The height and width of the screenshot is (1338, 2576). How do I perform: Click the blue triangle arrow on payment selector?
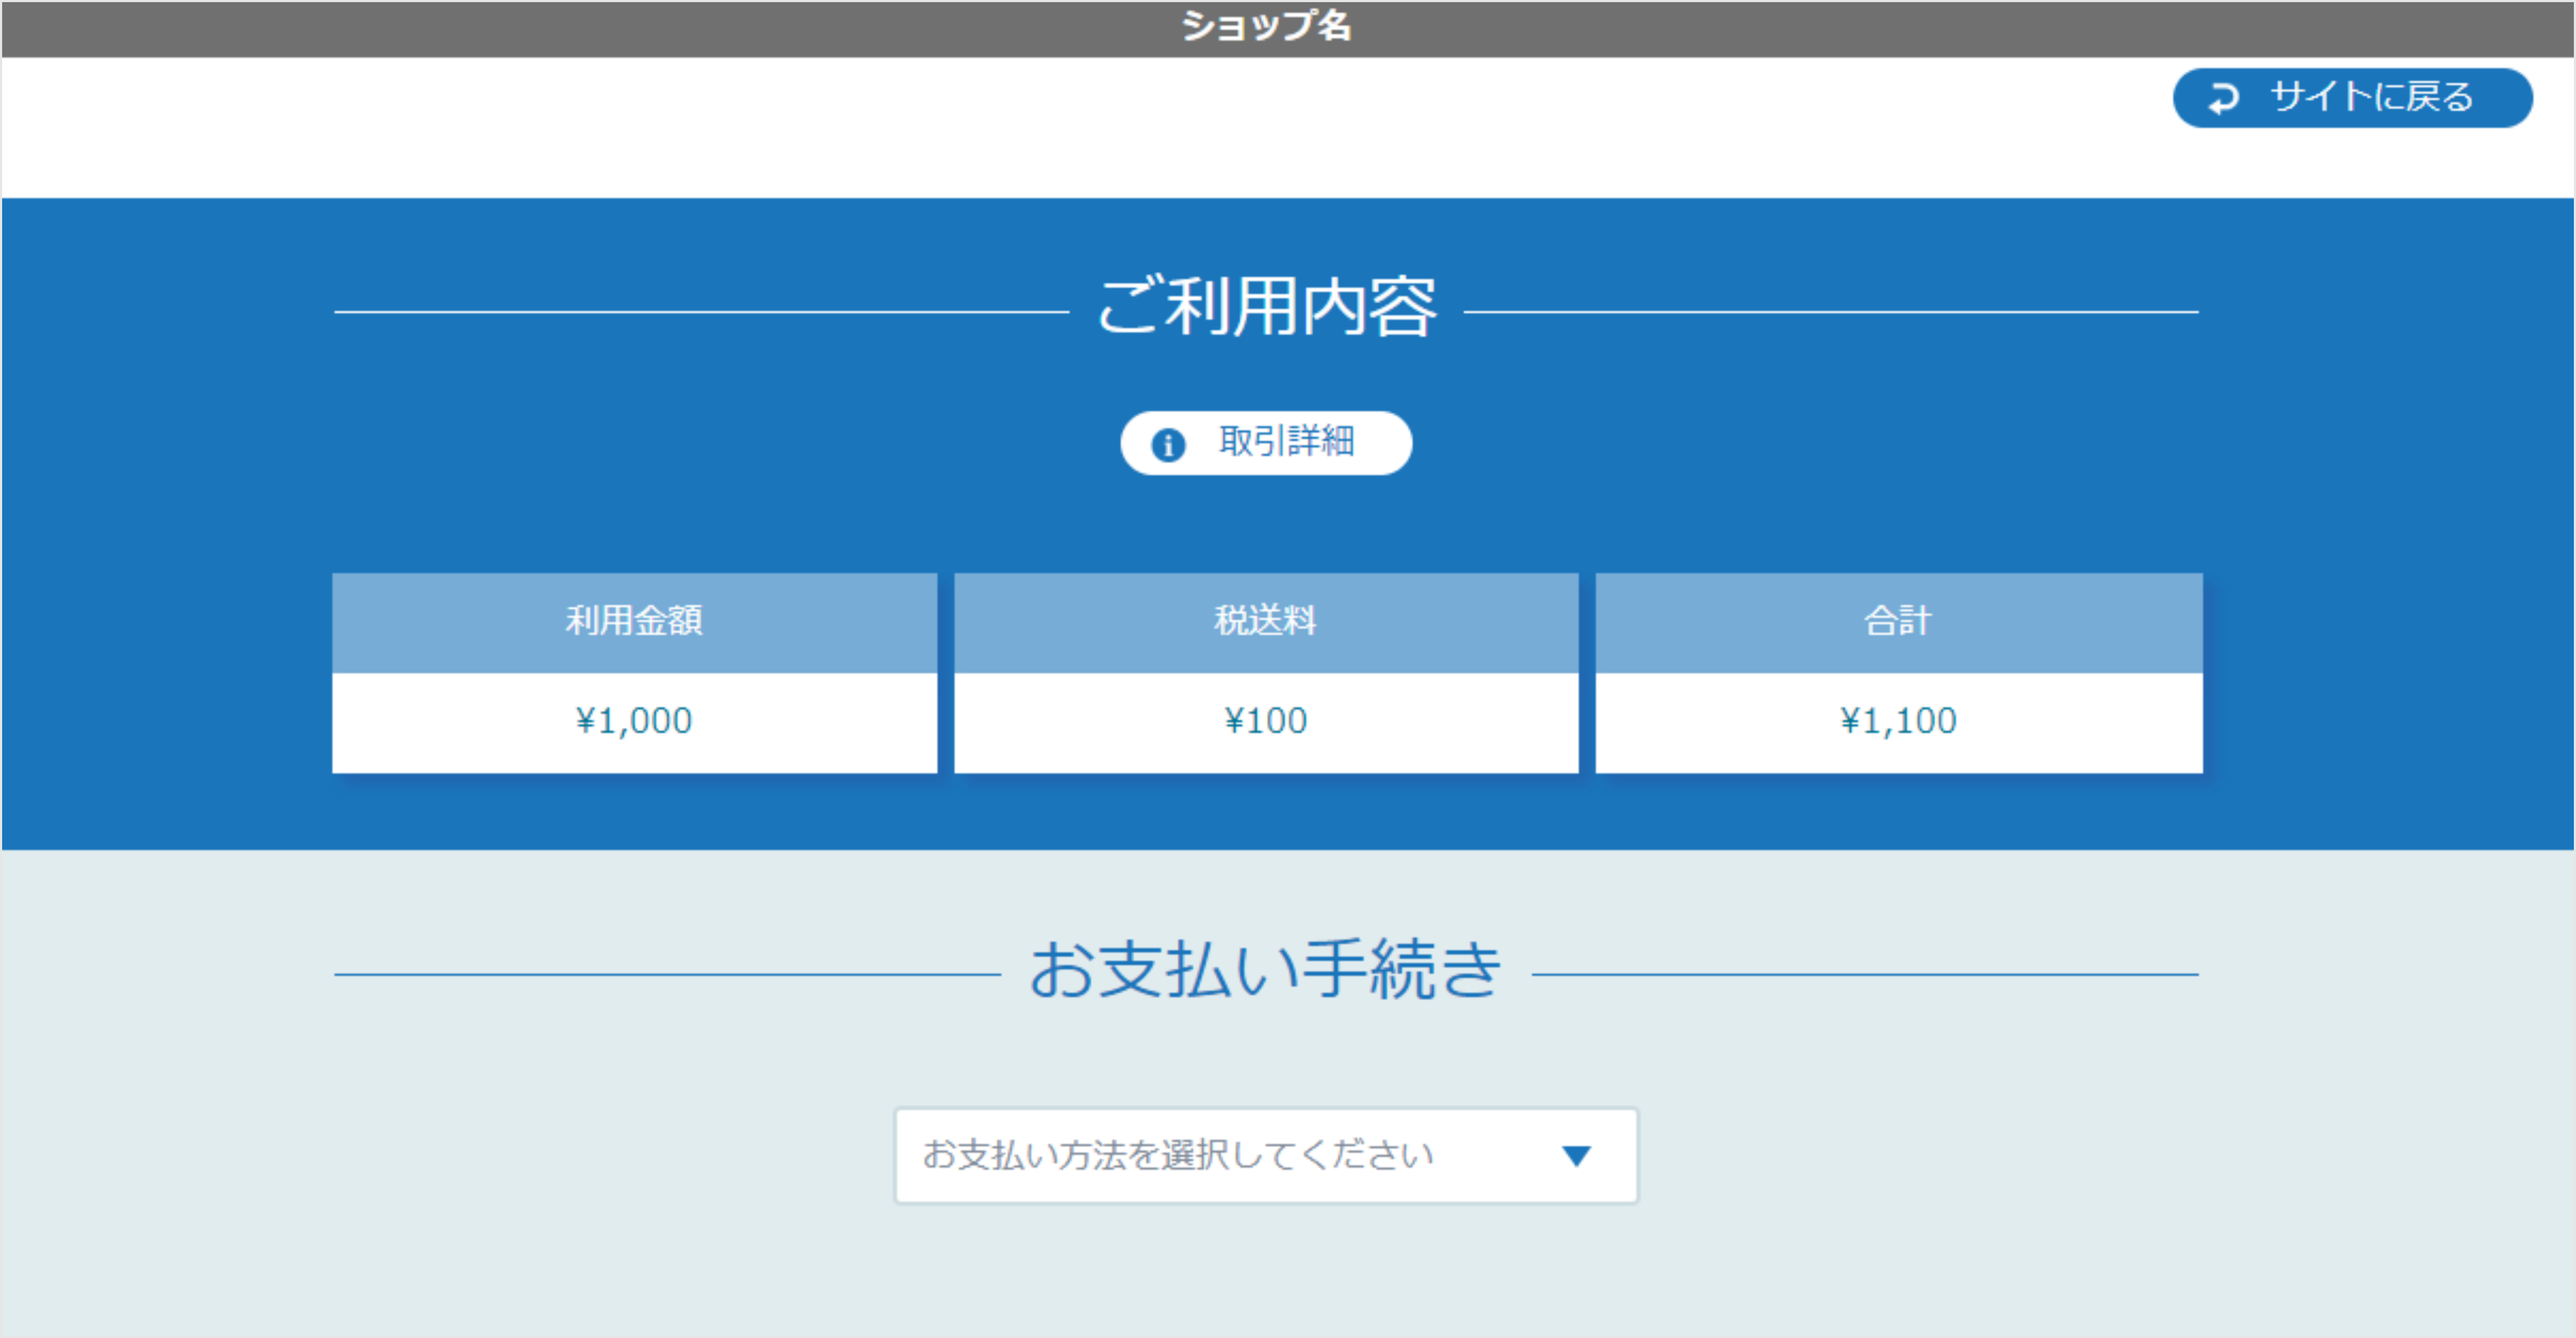coord(1575,1156)
